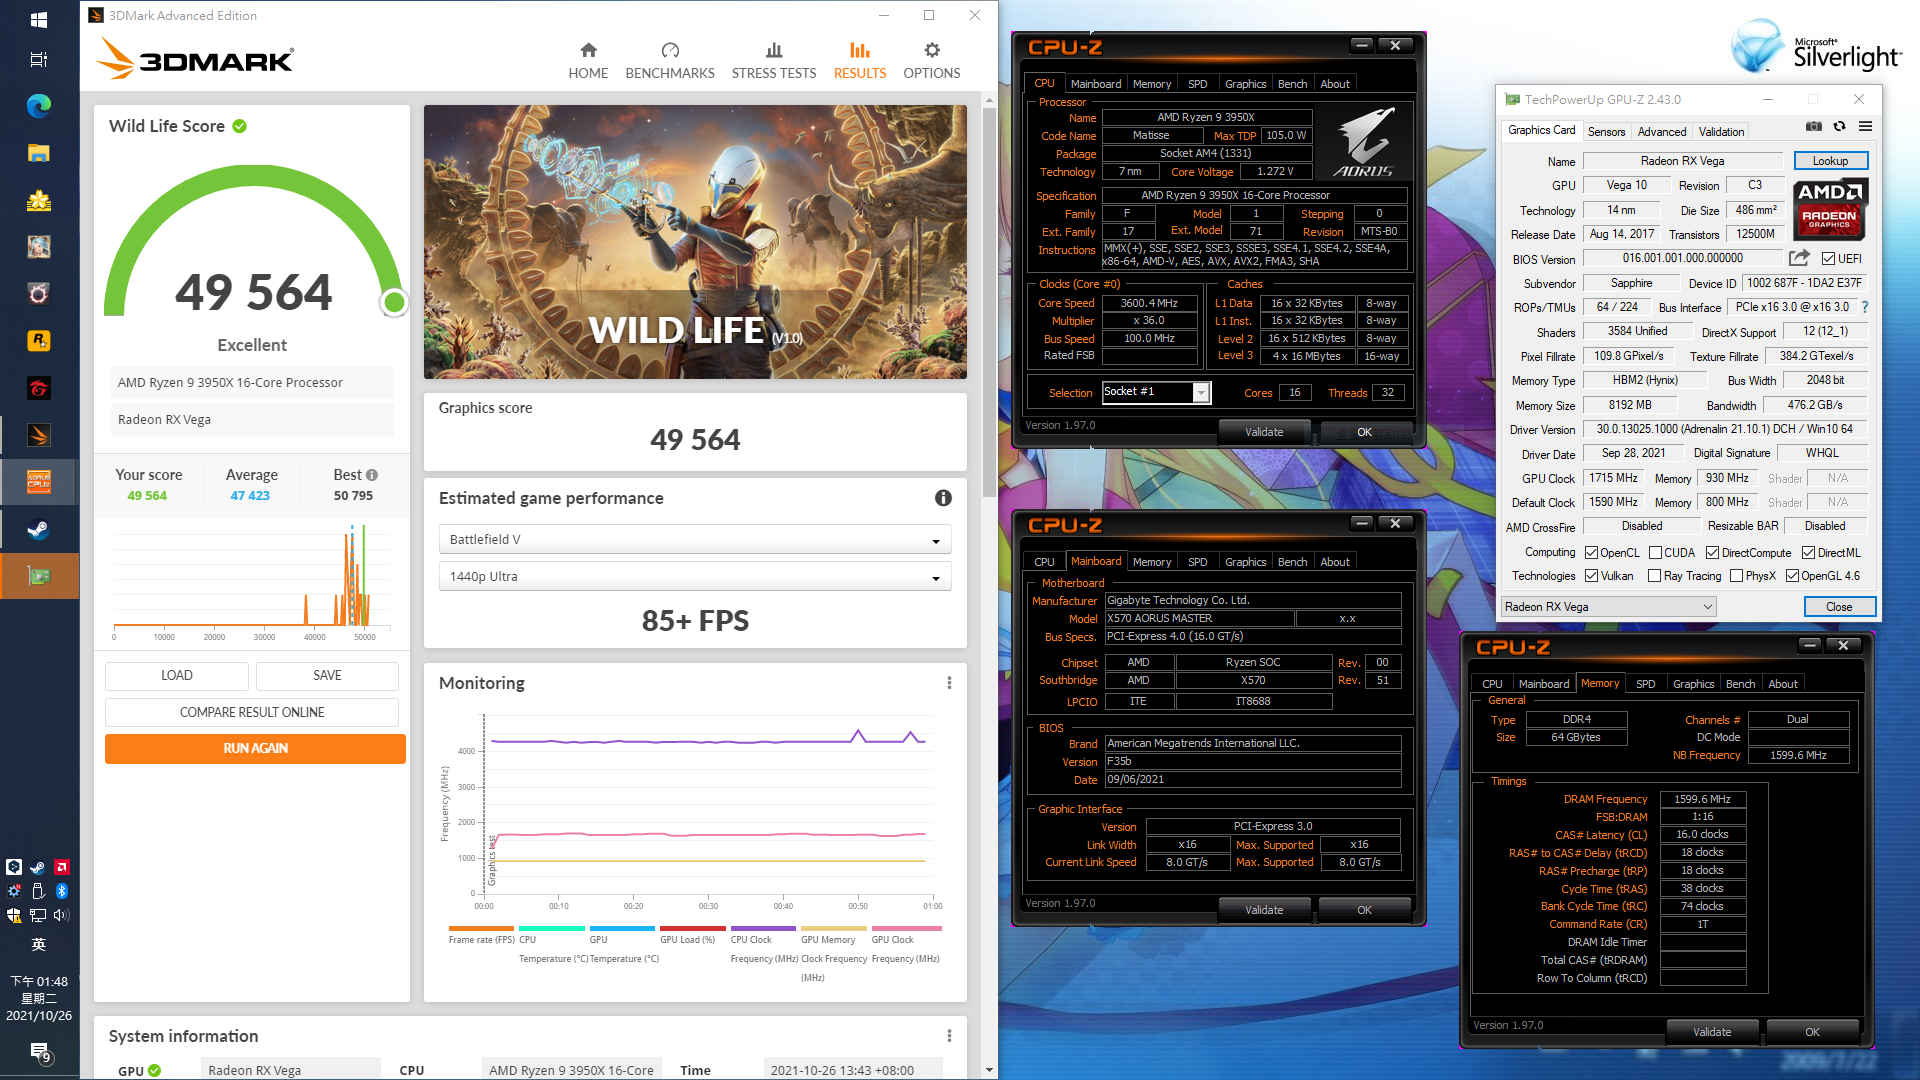
Task: Open the GPU-Z hamburger menu
Action: click(1866, 126)
